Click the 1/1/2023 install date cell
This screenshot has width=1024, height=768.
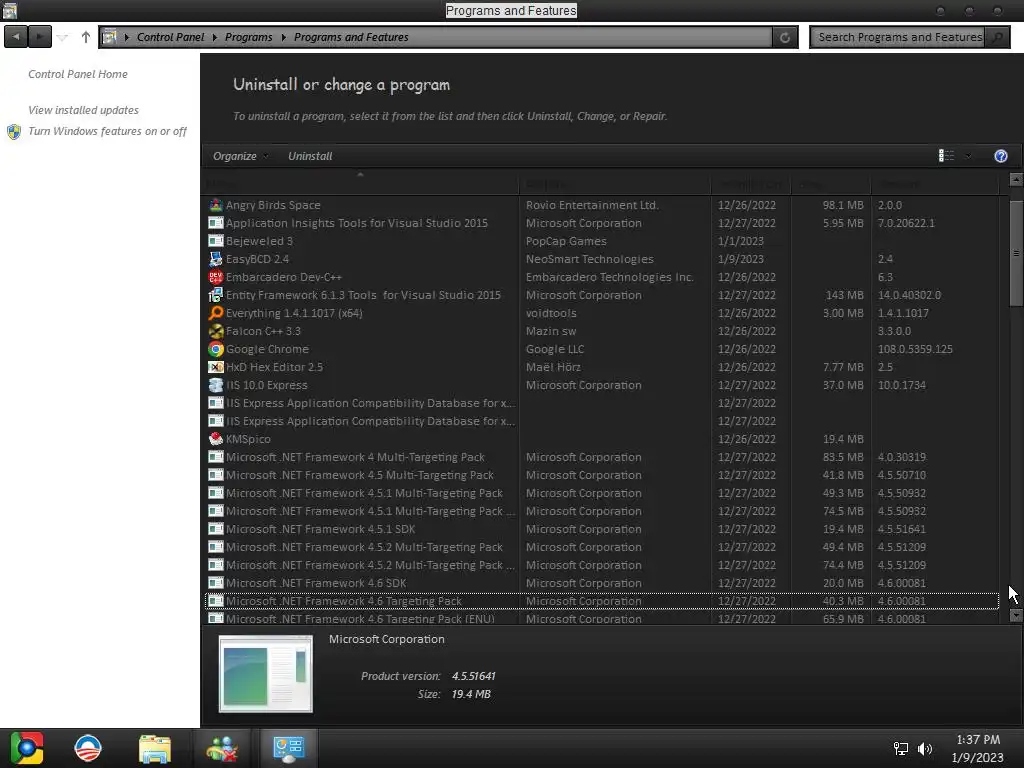pos(741,241)
